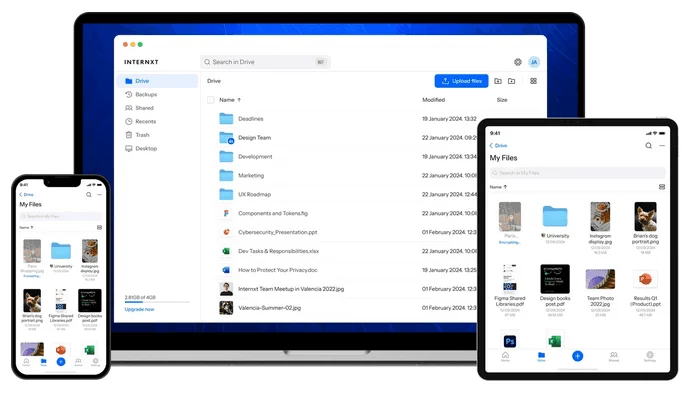Open Valencia-Summer-02.jpg thumbnail
Image resolution: width=690 pixels, height=401 pixels.
pyautogui.click(x=226, y=308)
